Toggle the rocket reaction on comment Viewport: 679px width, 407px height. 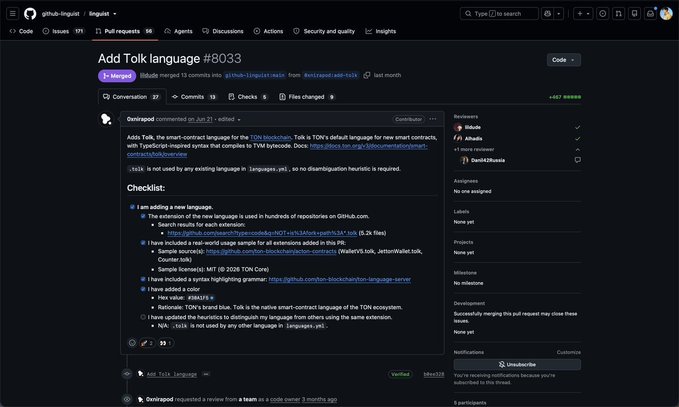pos(147,343)
